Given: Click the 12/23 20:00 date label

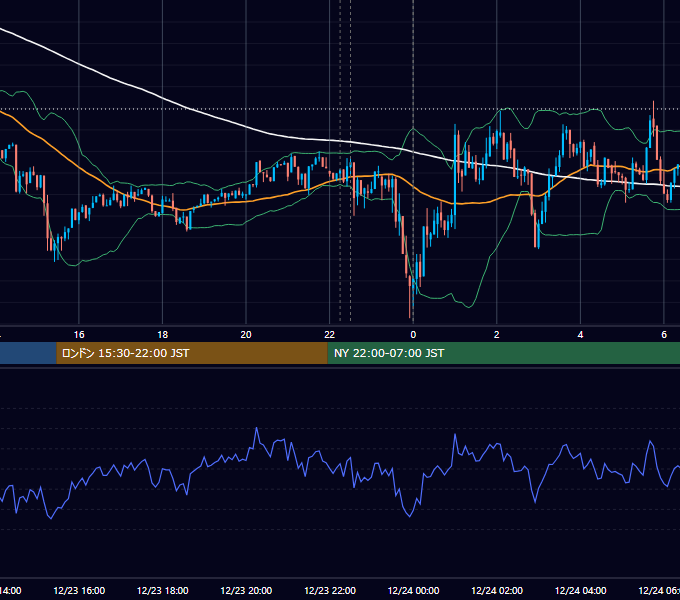Looking at the screenshot, I should click(x=246, y=590).
